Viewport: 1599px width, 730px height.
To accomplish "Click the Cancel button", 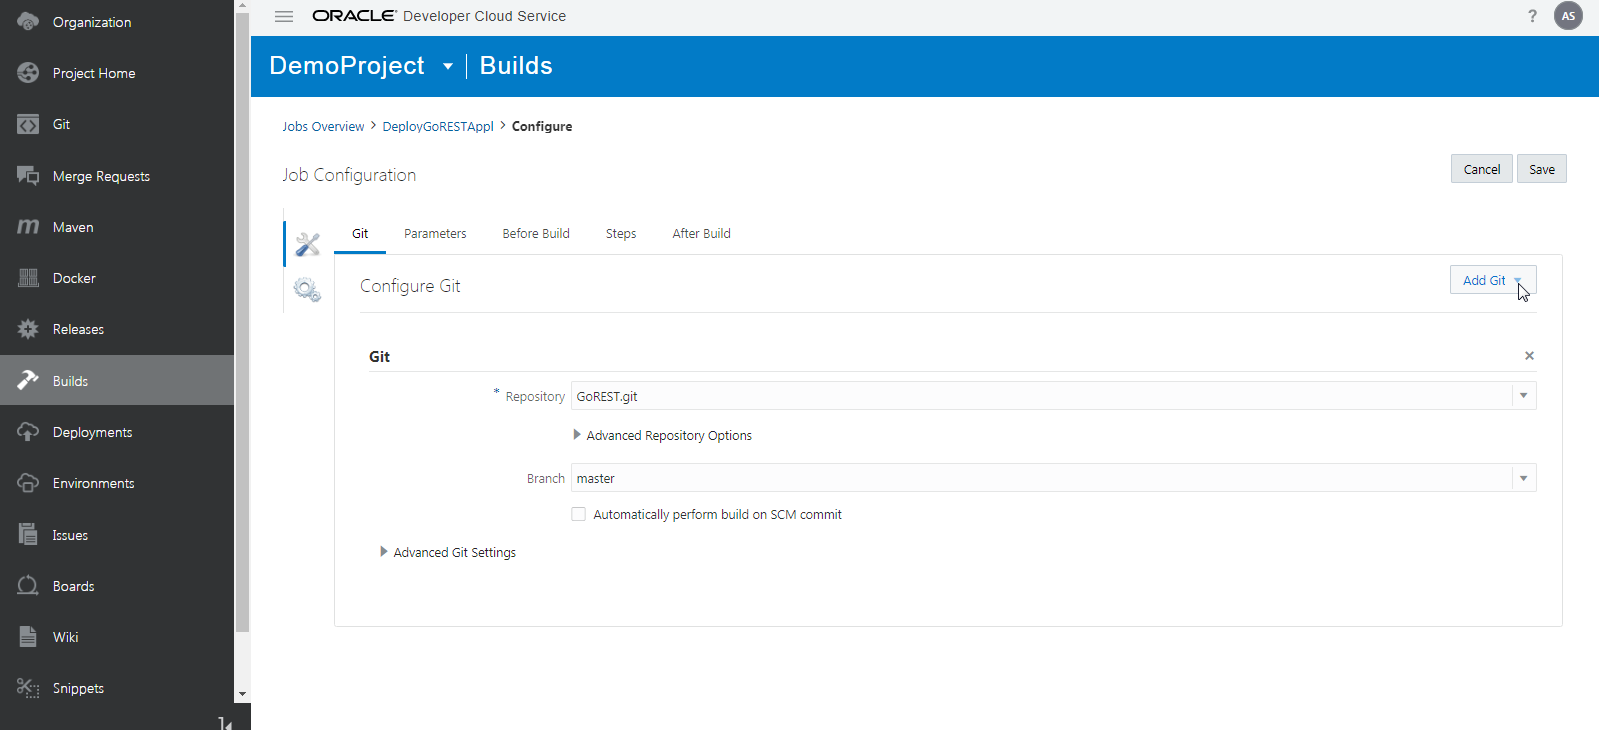I will pos(1482,169).
